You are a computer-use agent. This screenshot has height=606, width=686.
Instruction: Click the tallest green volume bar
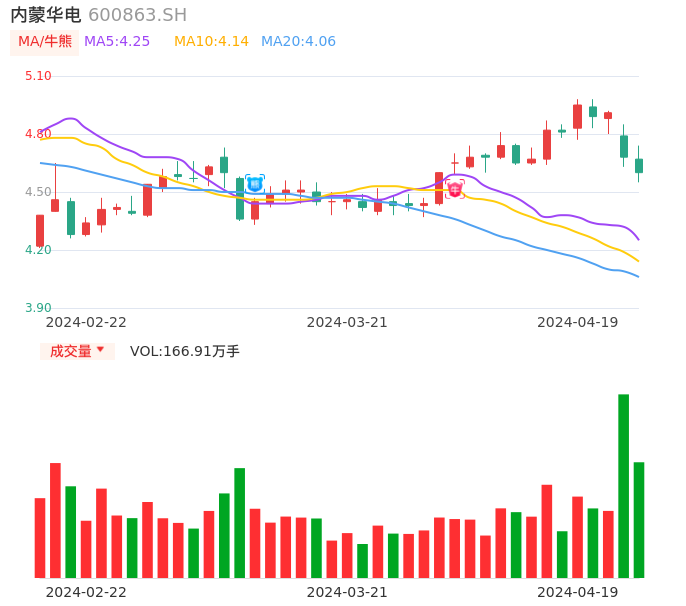623,485
